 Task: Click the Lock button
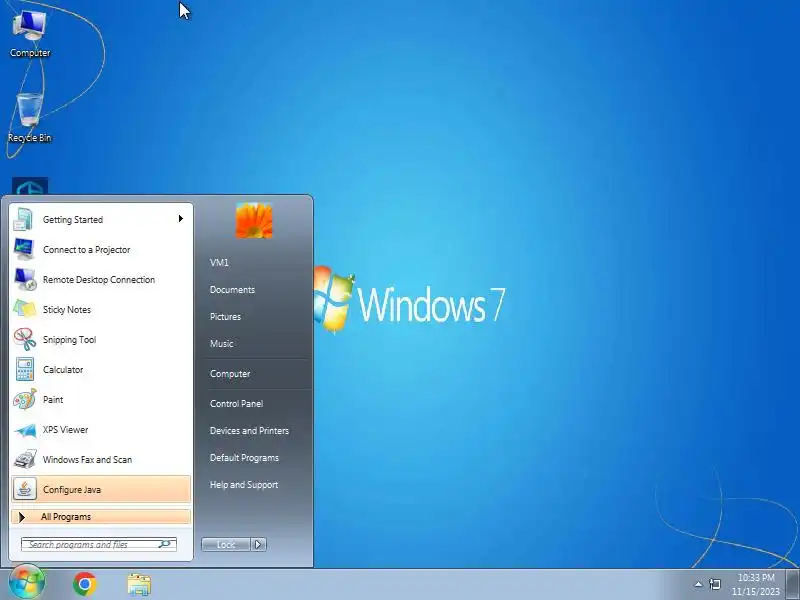(226, 544)
